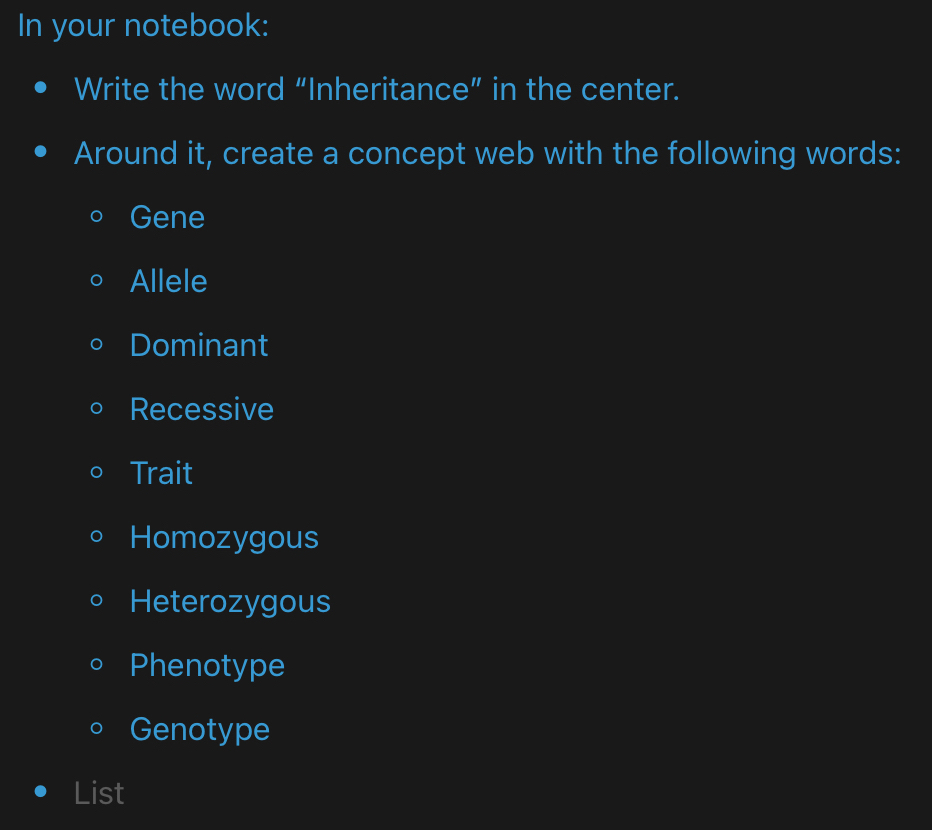The height and width of the screenshot is (830, 932).
Task: Click the 'Genotype' list item
Action: point(199,730)
